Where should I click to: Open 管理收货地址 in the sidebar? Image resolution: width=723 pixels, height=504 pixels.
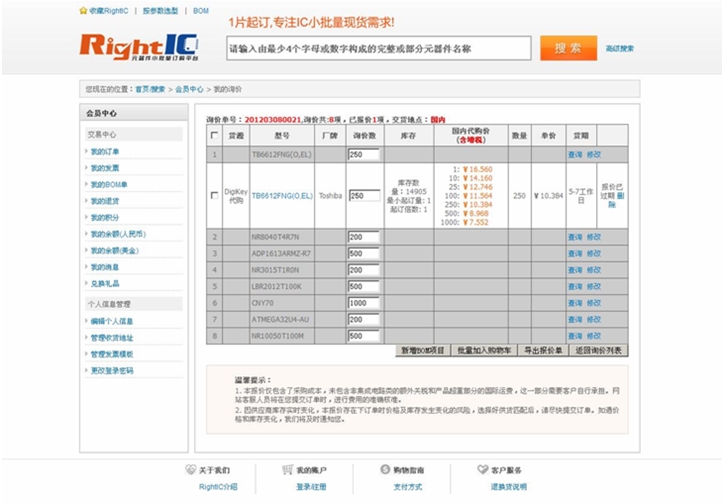coord(112,337)
